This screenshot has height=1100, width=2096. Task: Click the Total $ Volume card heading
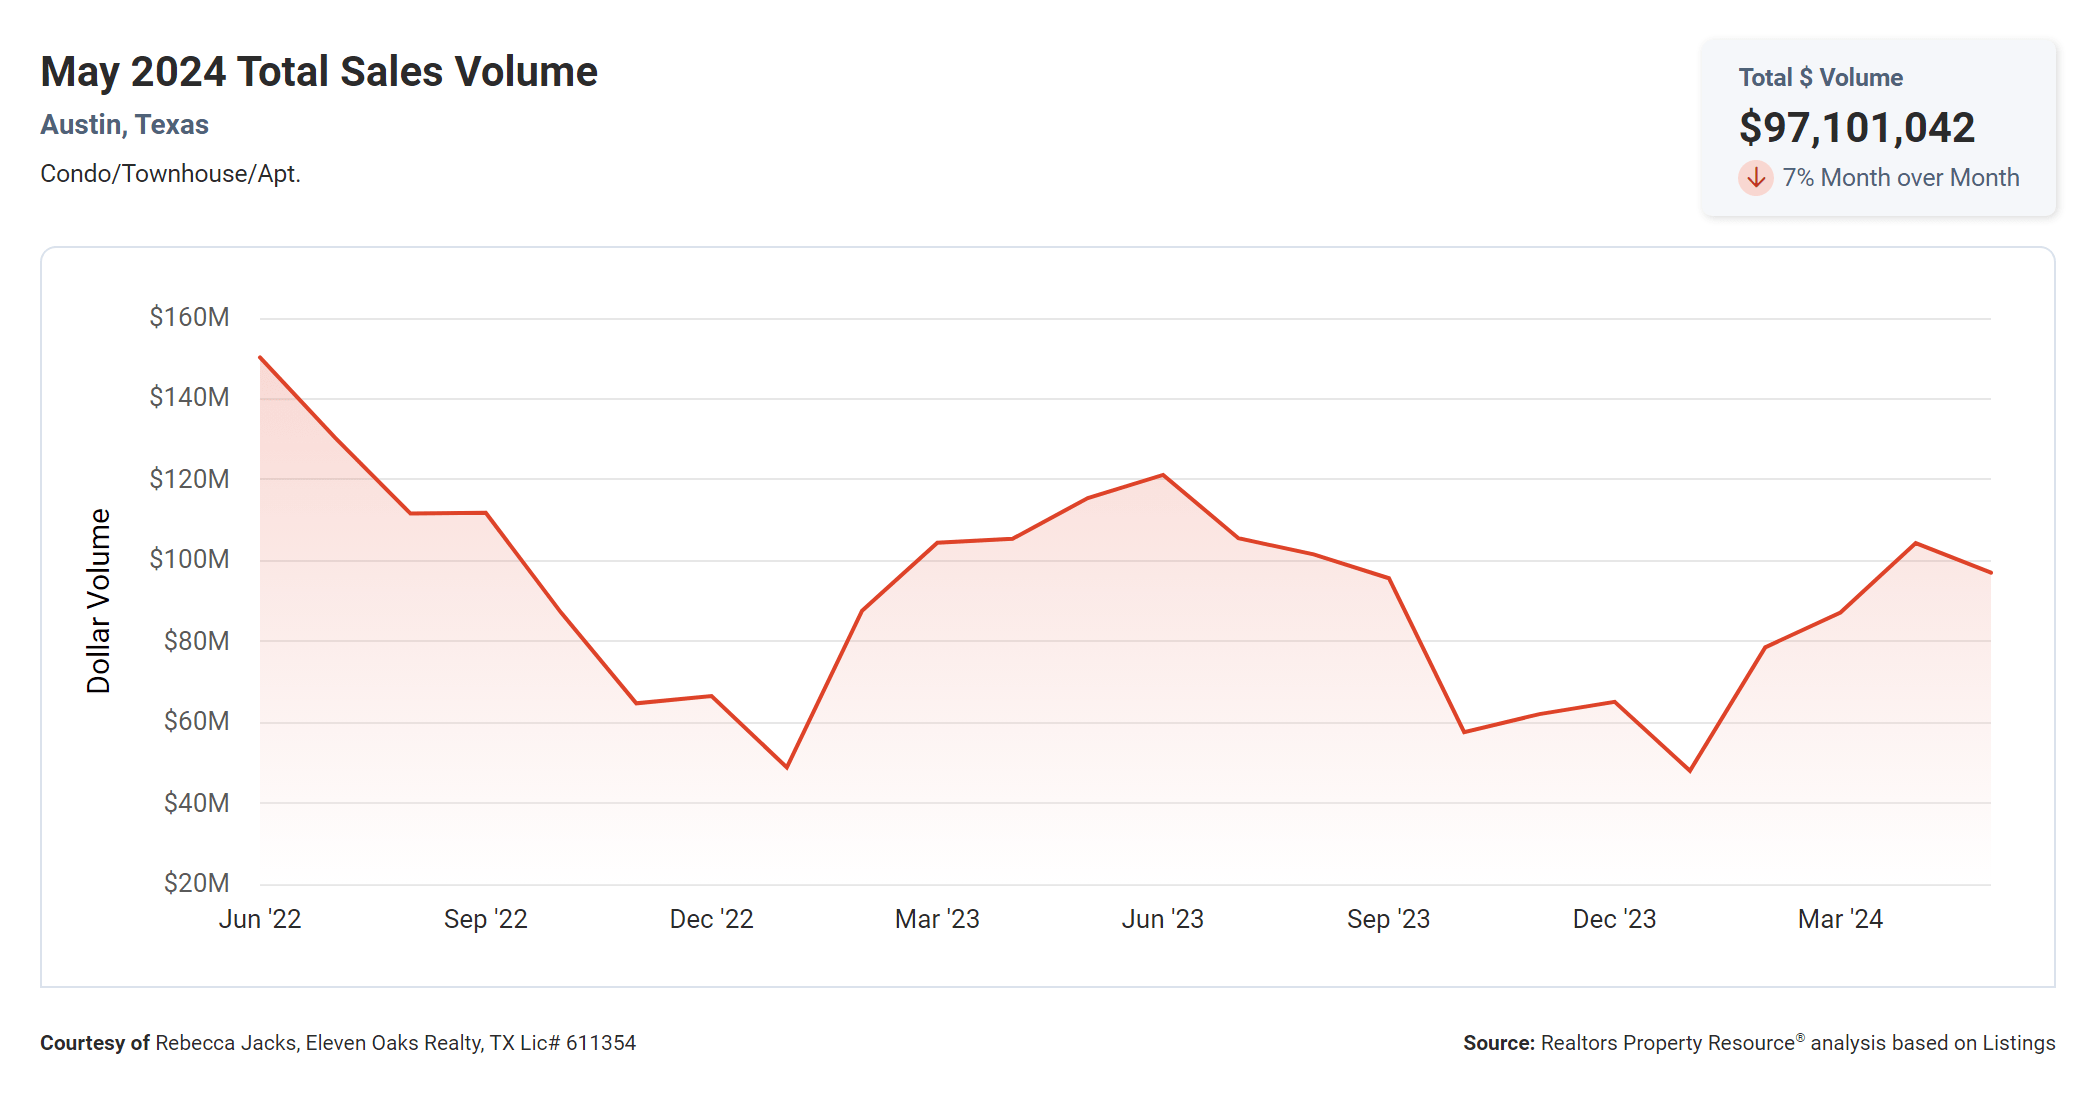point(1820,78)
